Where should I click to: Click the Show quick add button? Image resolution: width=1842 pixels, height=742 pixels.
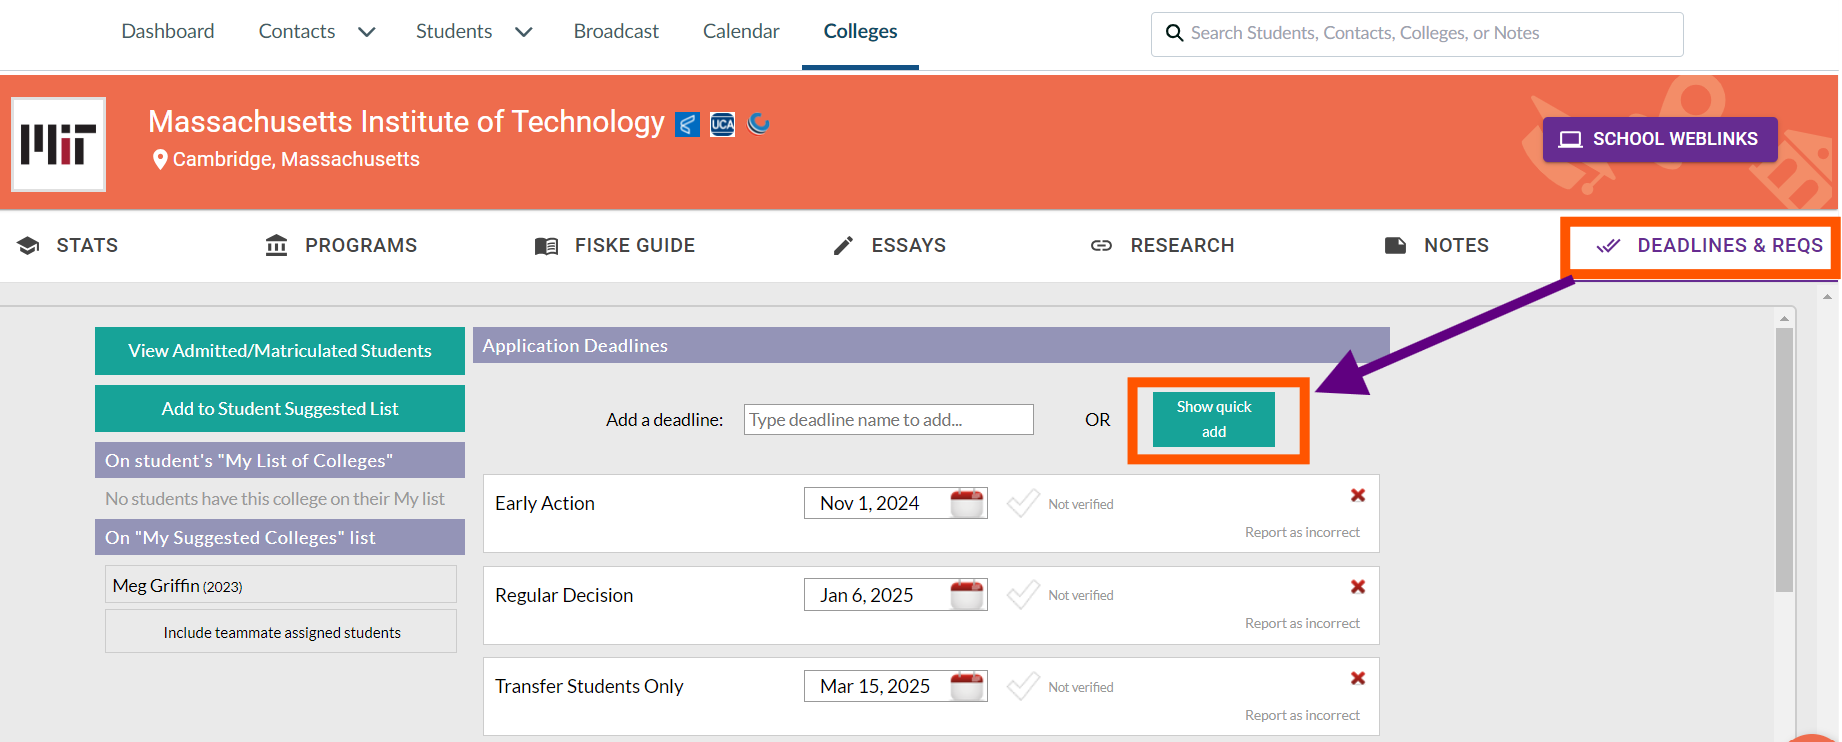[1214, 419]
